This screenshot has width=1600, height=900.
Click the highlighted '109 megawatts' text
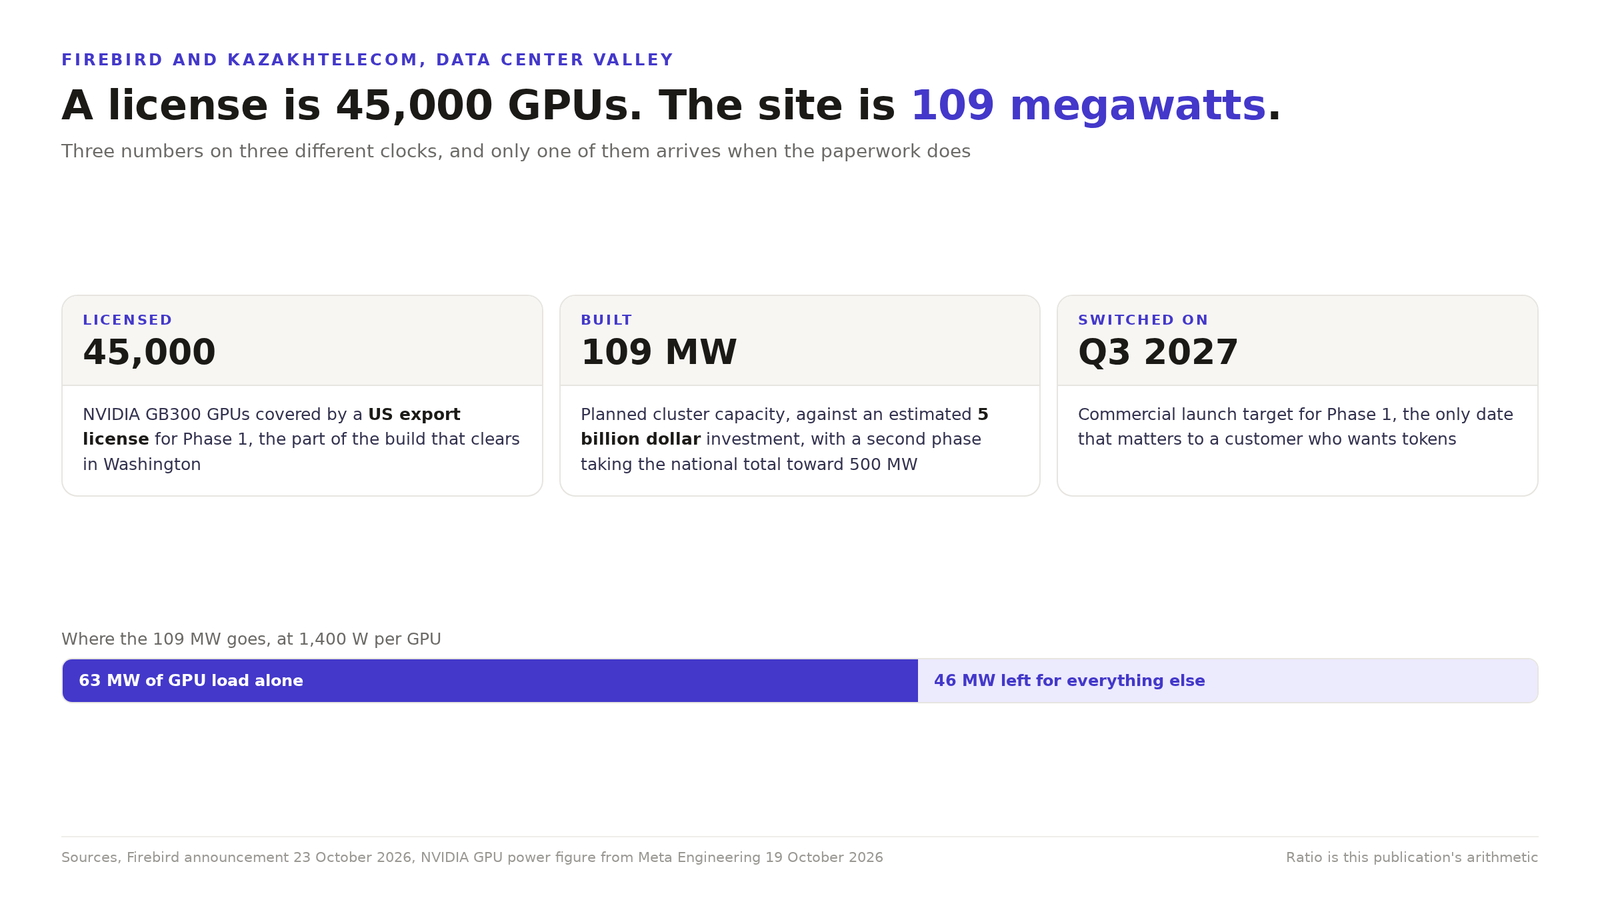(1088, 106)
